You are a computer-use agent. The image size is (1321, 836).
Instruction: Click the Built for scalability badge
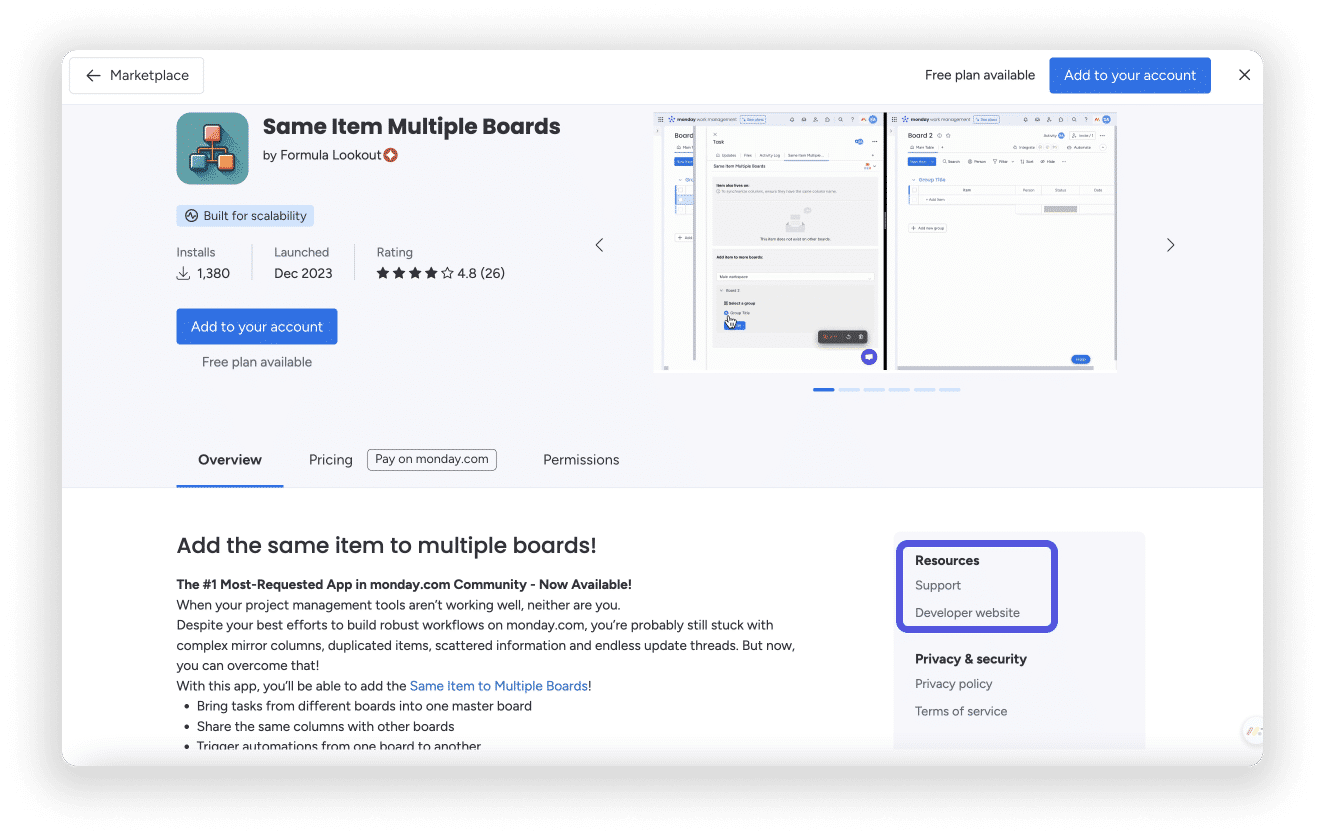245,216
